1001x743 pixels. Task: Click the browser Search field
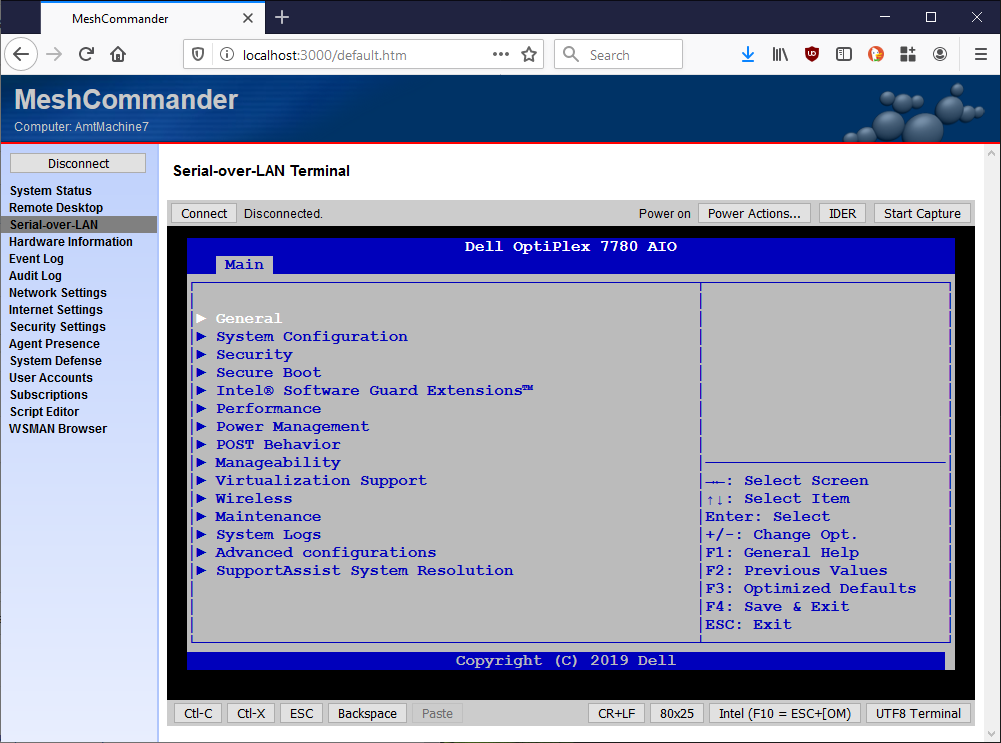(618, 54)
